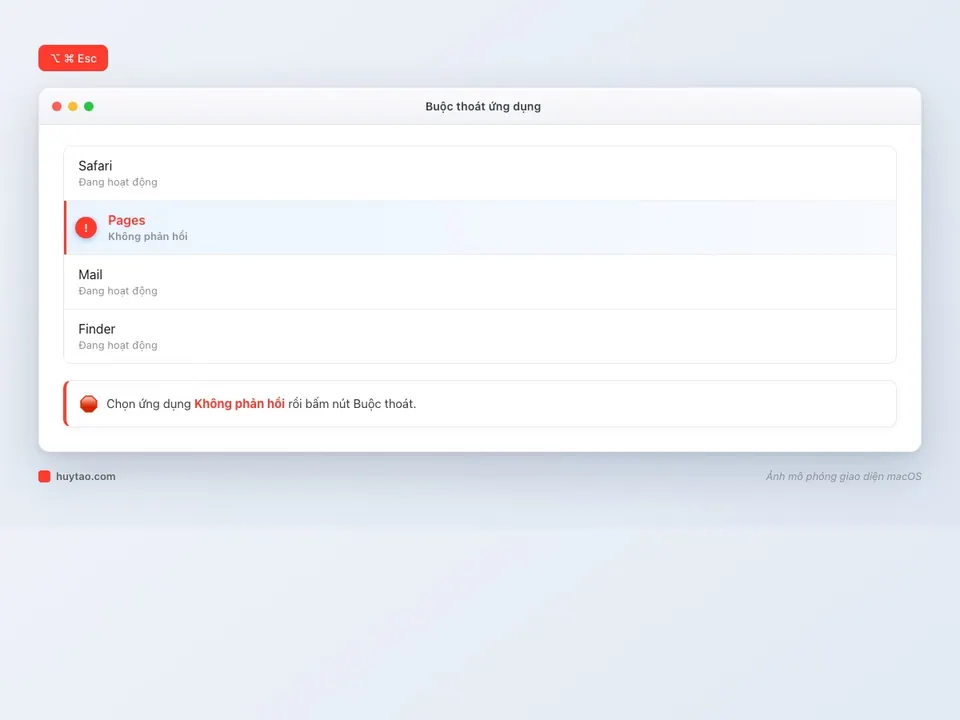
Task: Click "Không phản hồi" status under Pages
Action: [148, 236]
